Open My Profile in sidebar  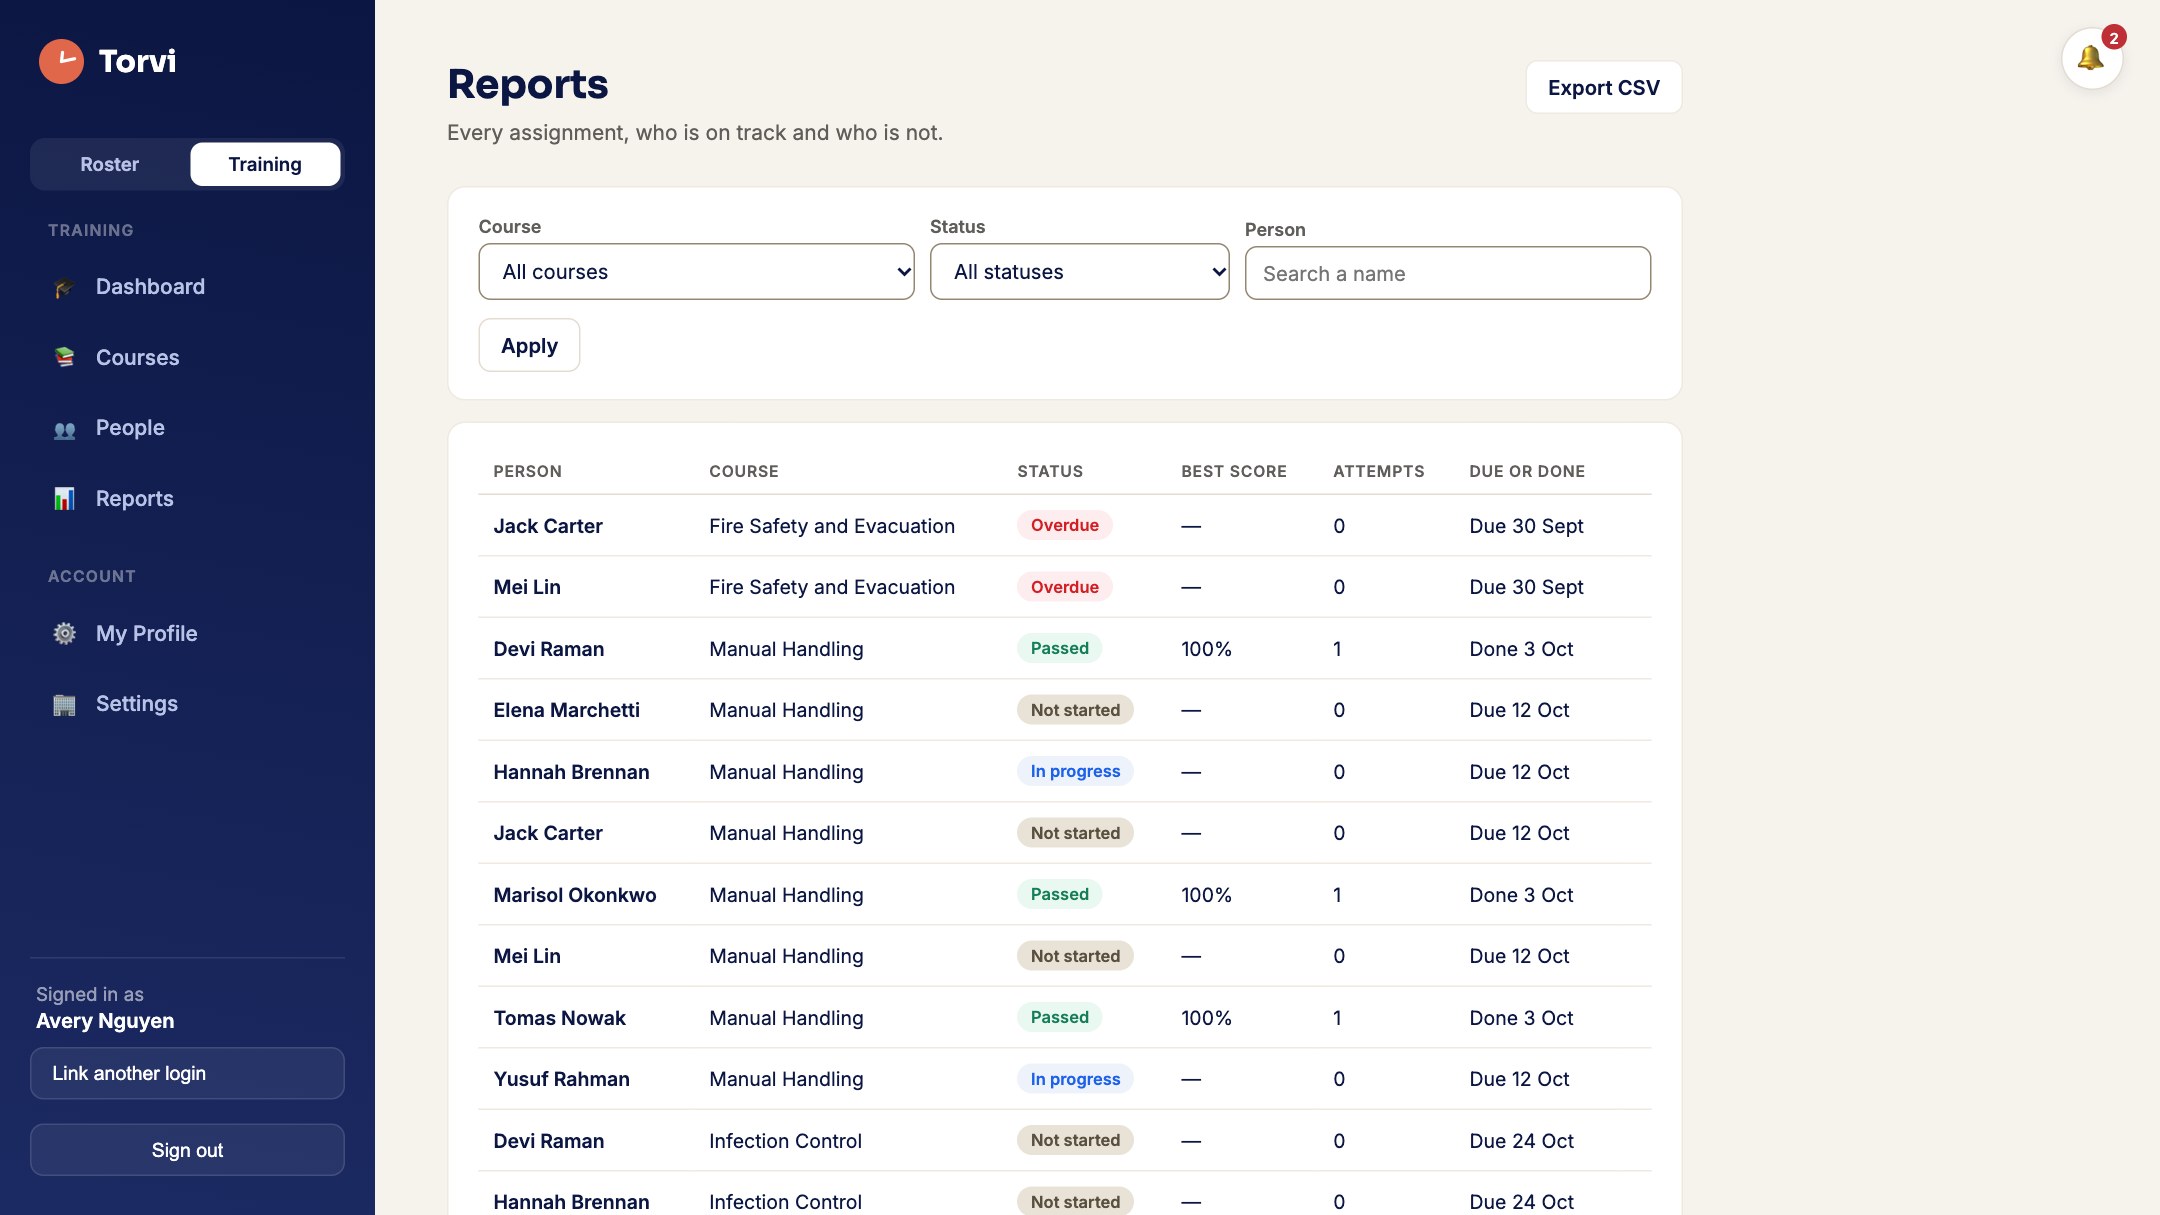(187, 634)
